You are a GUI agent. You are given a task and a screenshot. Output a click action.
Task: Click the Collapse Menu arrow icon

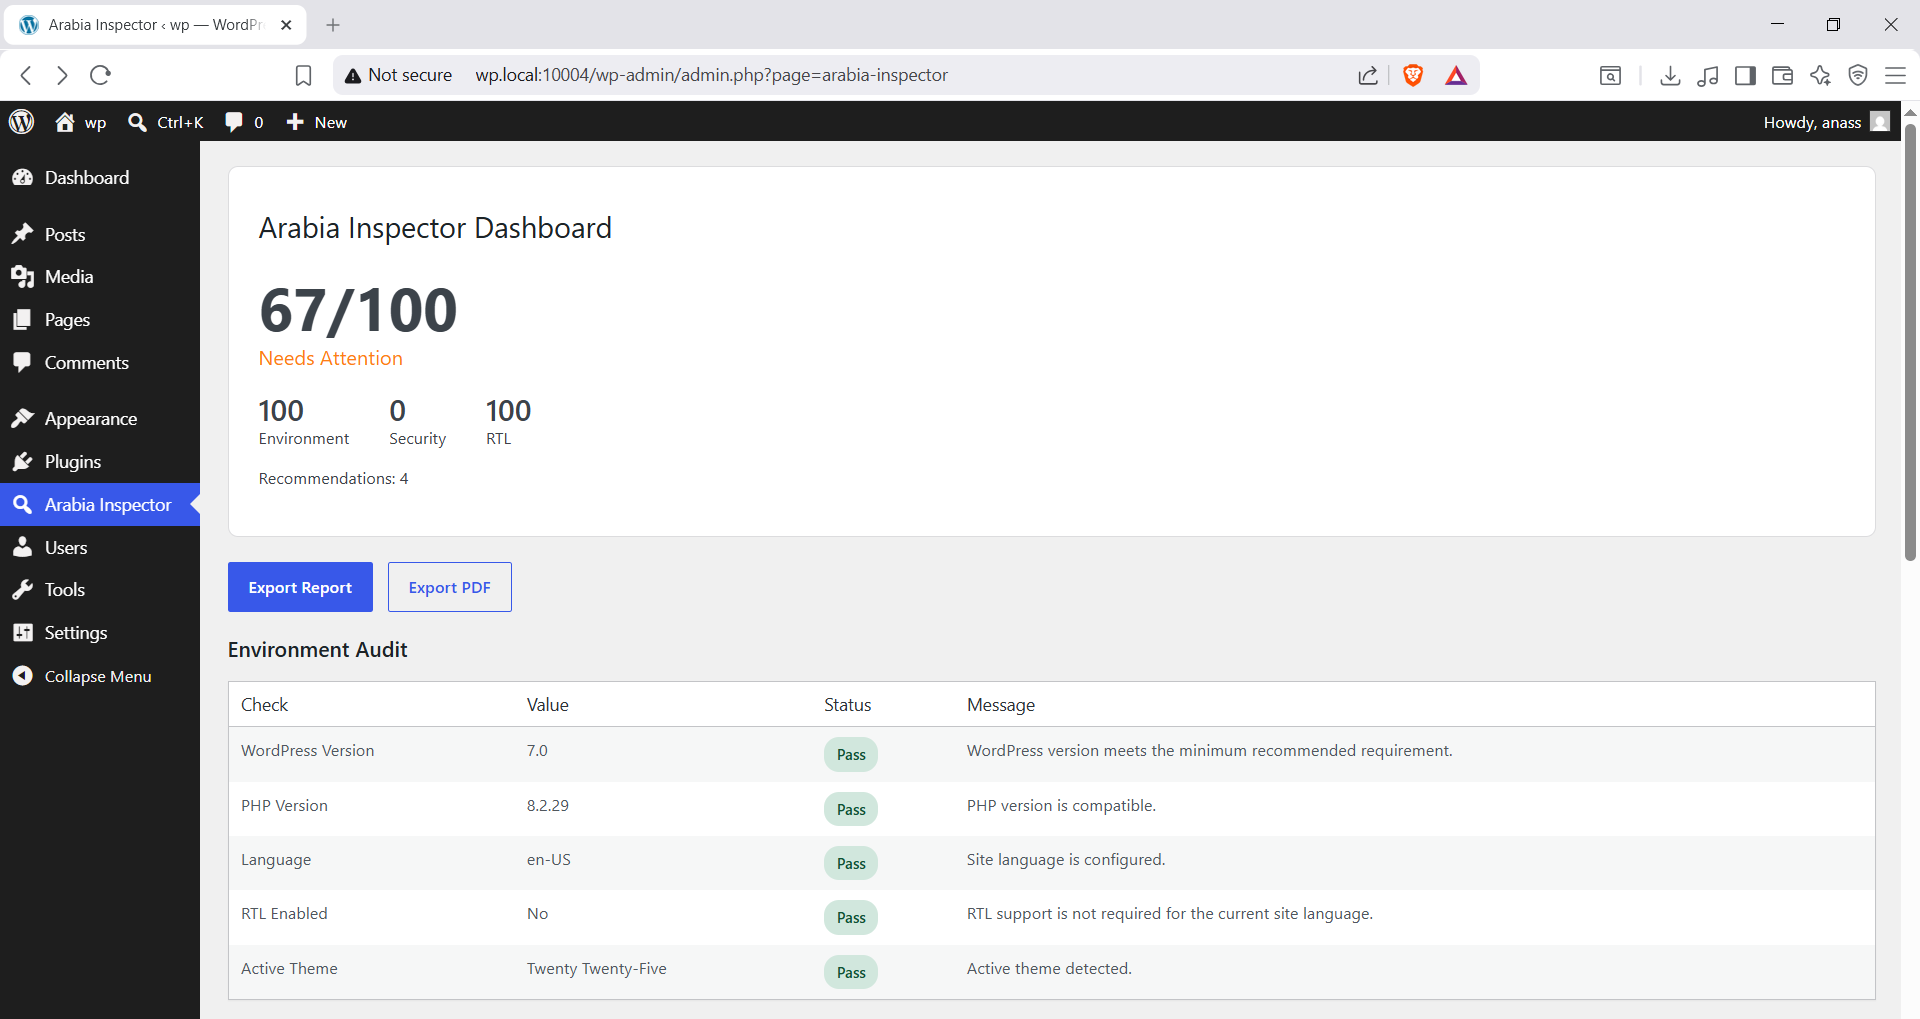coord(22,676)
